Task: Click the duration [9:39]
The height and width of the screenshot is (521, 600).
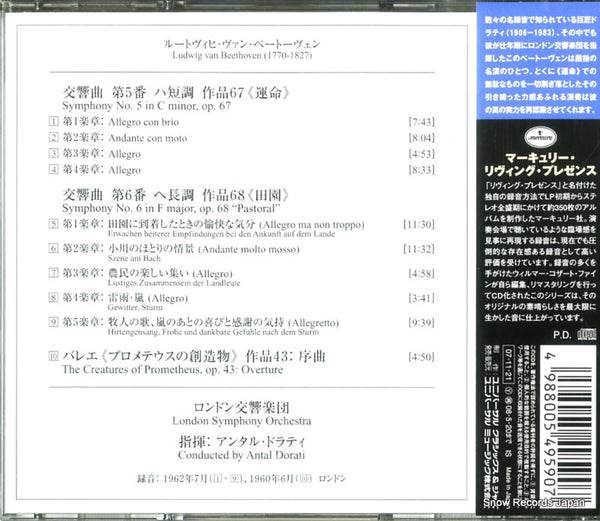Action: tap(422, 322)
